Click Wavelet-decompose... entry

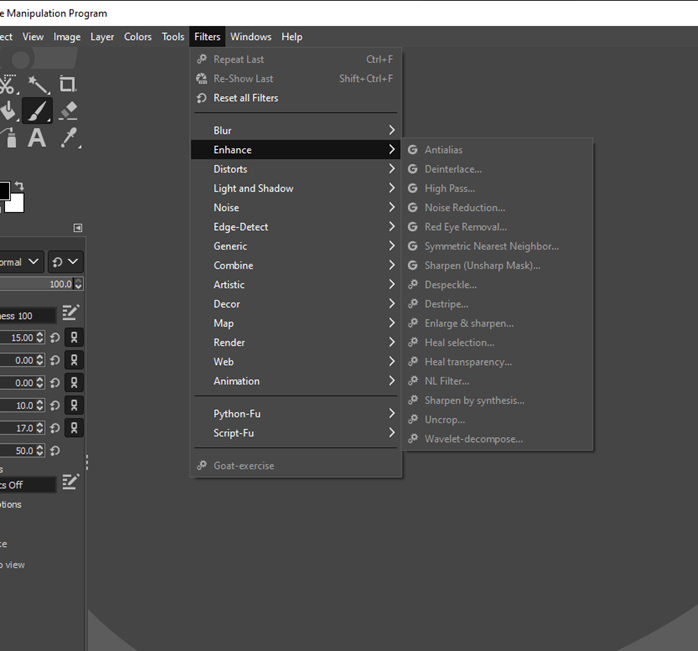pyautogui.click(x=498, y=439)
